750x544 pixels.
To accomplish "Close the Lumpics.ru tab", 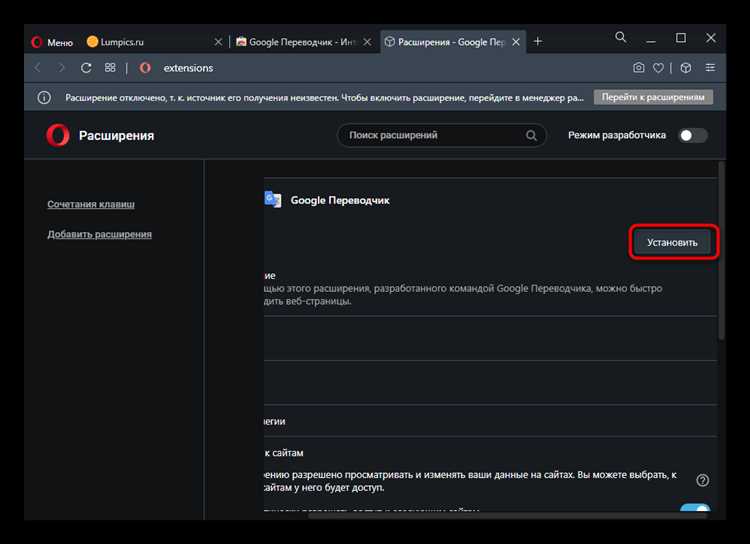I will [x=218, y=42].
